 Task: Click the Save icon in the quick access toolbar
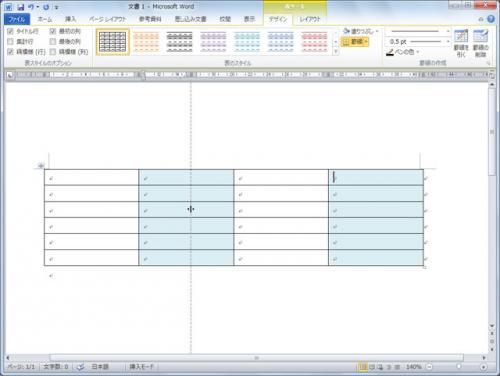coord(21,7)
